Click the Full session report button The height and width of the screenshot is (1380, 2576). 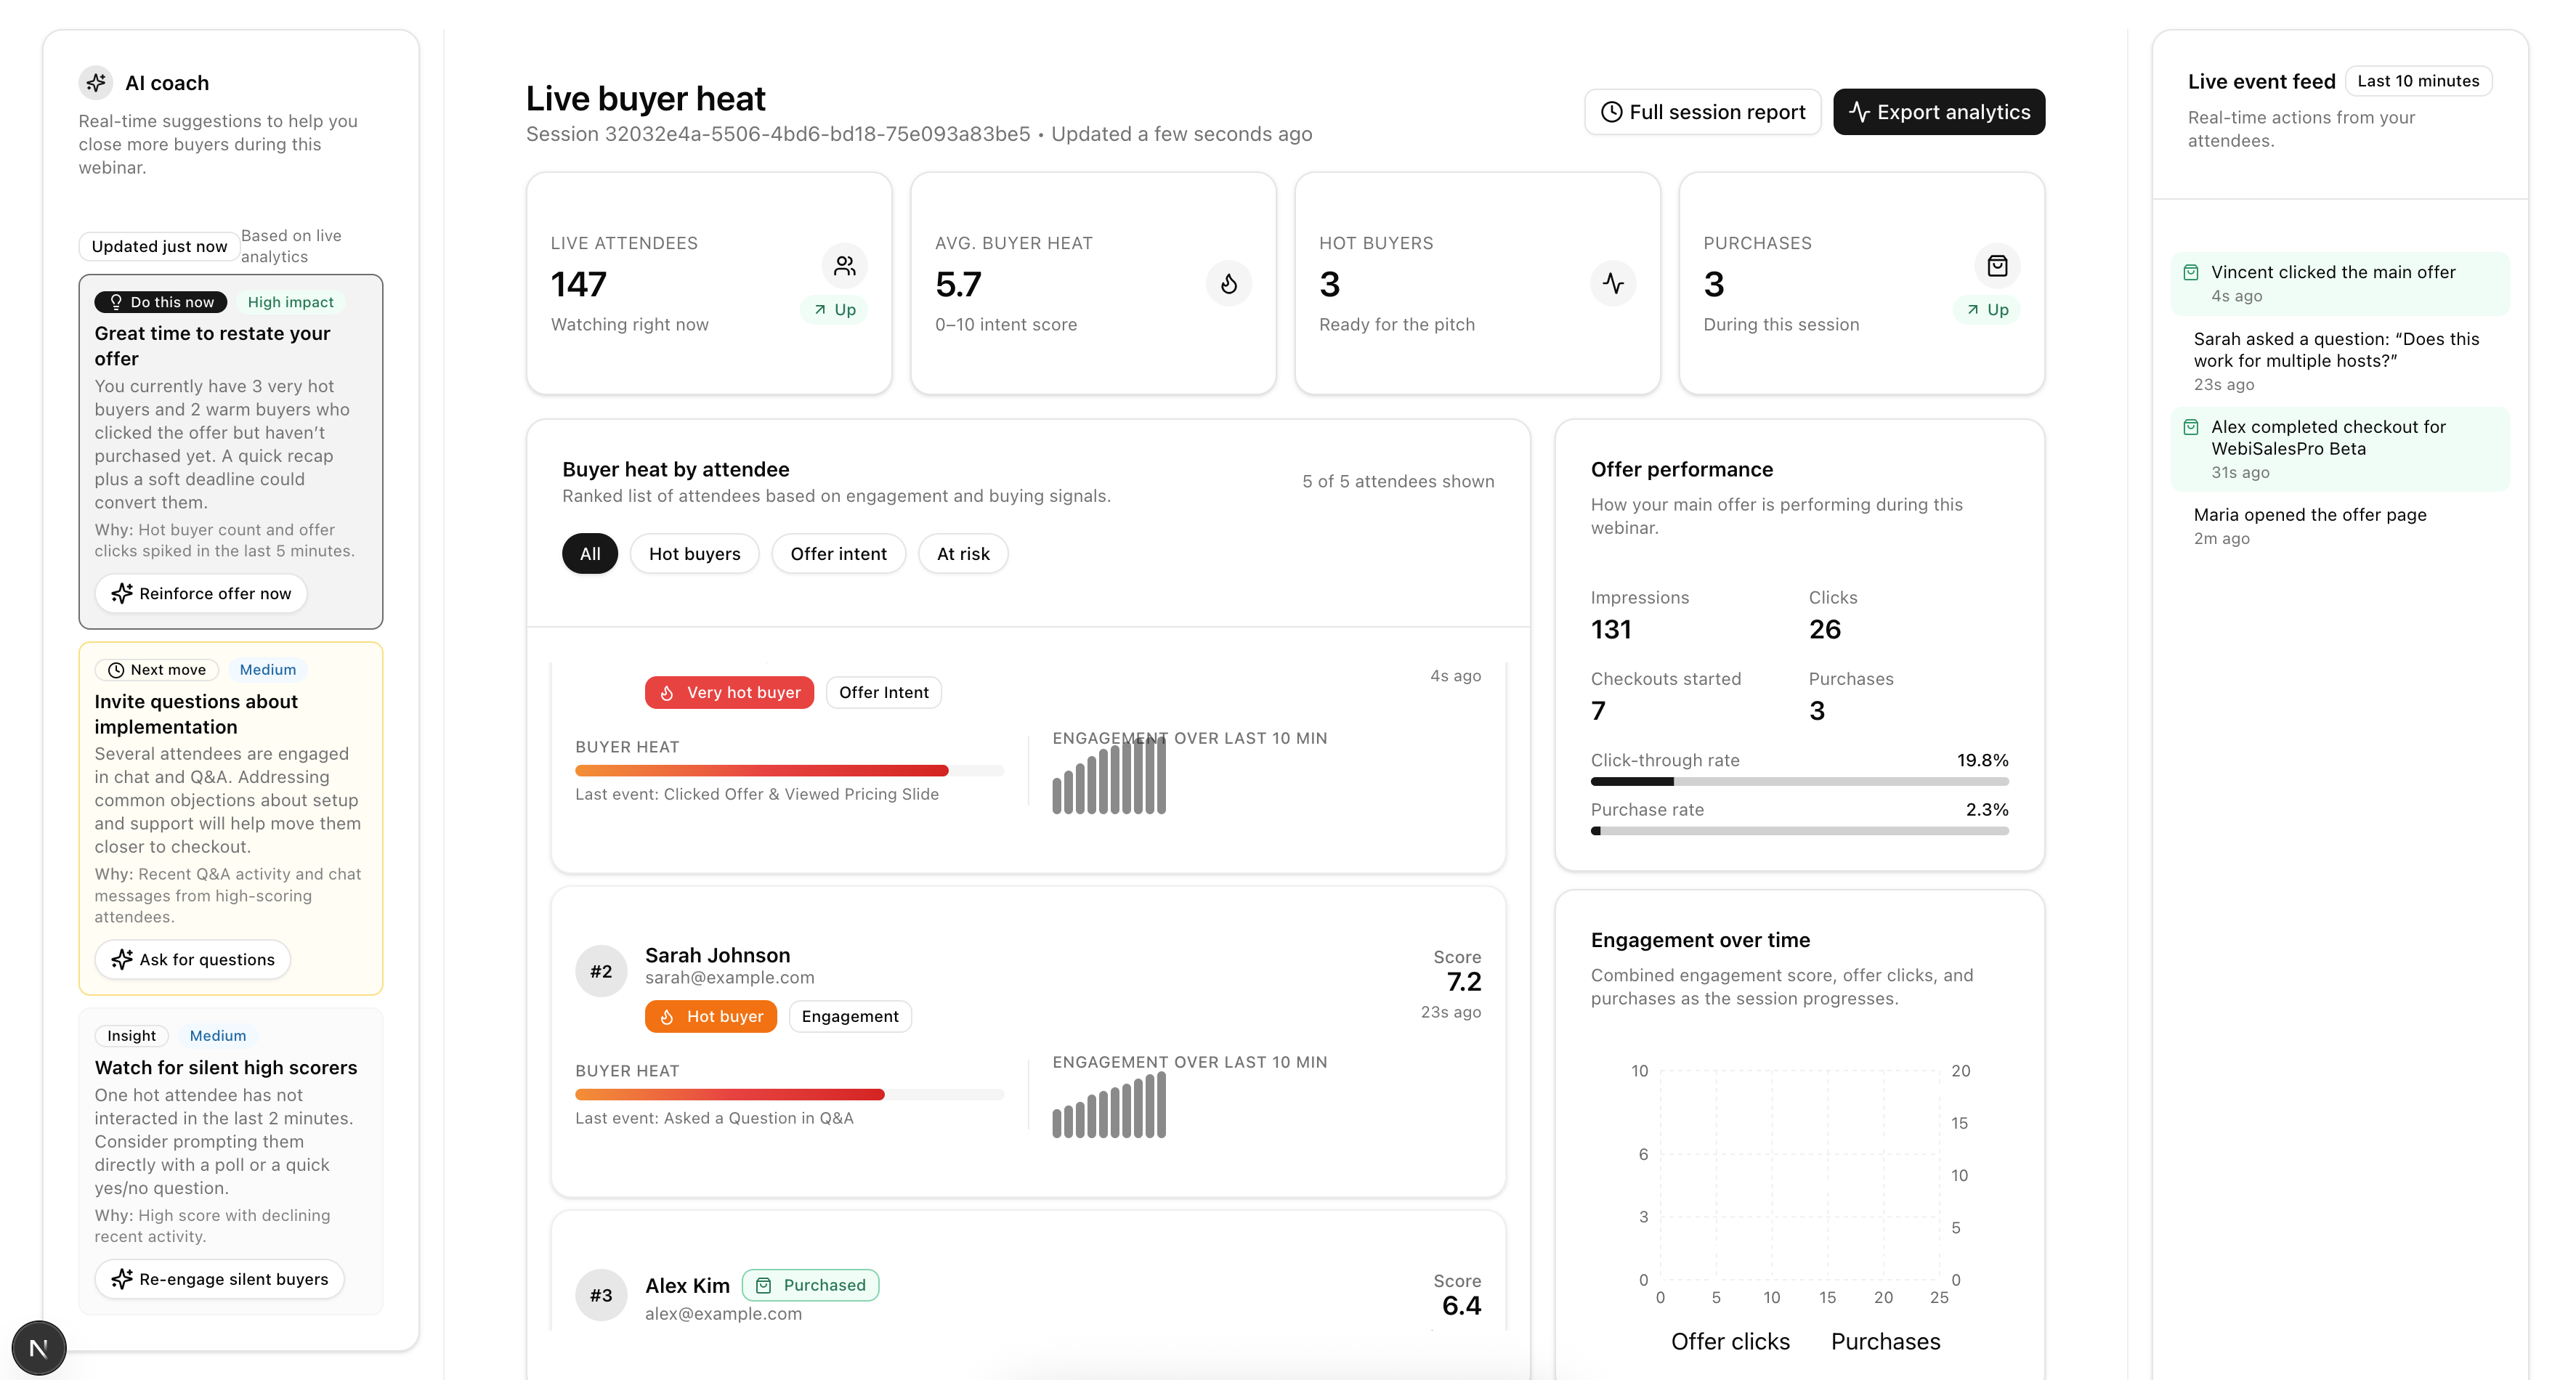[1703, 112]
